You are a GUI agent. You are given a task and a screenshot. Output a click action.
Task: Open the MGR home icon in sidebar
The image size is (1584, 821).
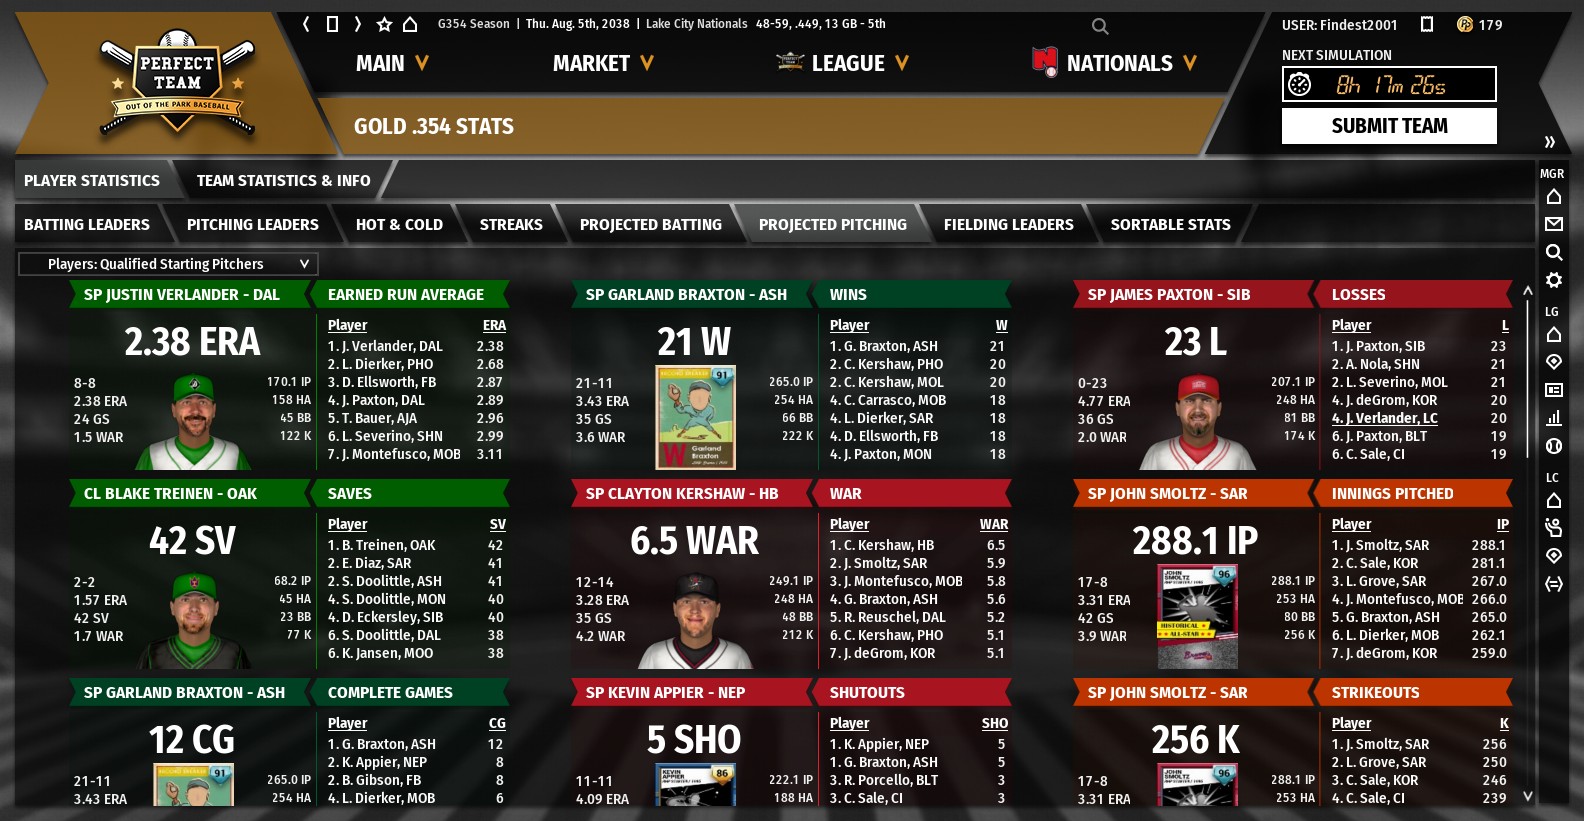pos(1554,196)
